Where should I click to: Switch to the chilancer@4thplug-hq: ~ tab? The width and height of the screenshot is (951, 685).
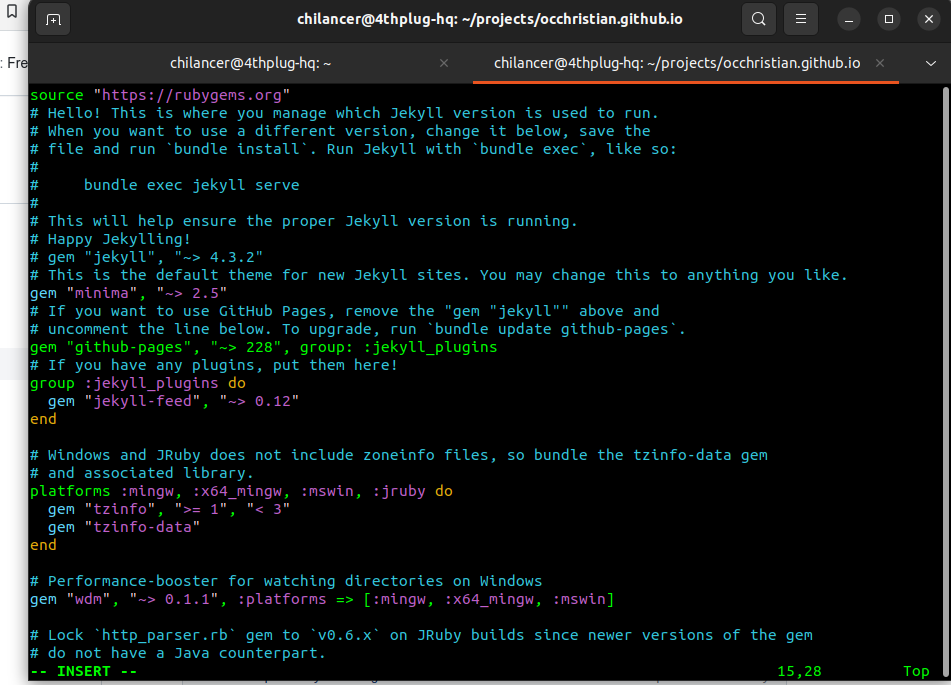coord(250,63)
